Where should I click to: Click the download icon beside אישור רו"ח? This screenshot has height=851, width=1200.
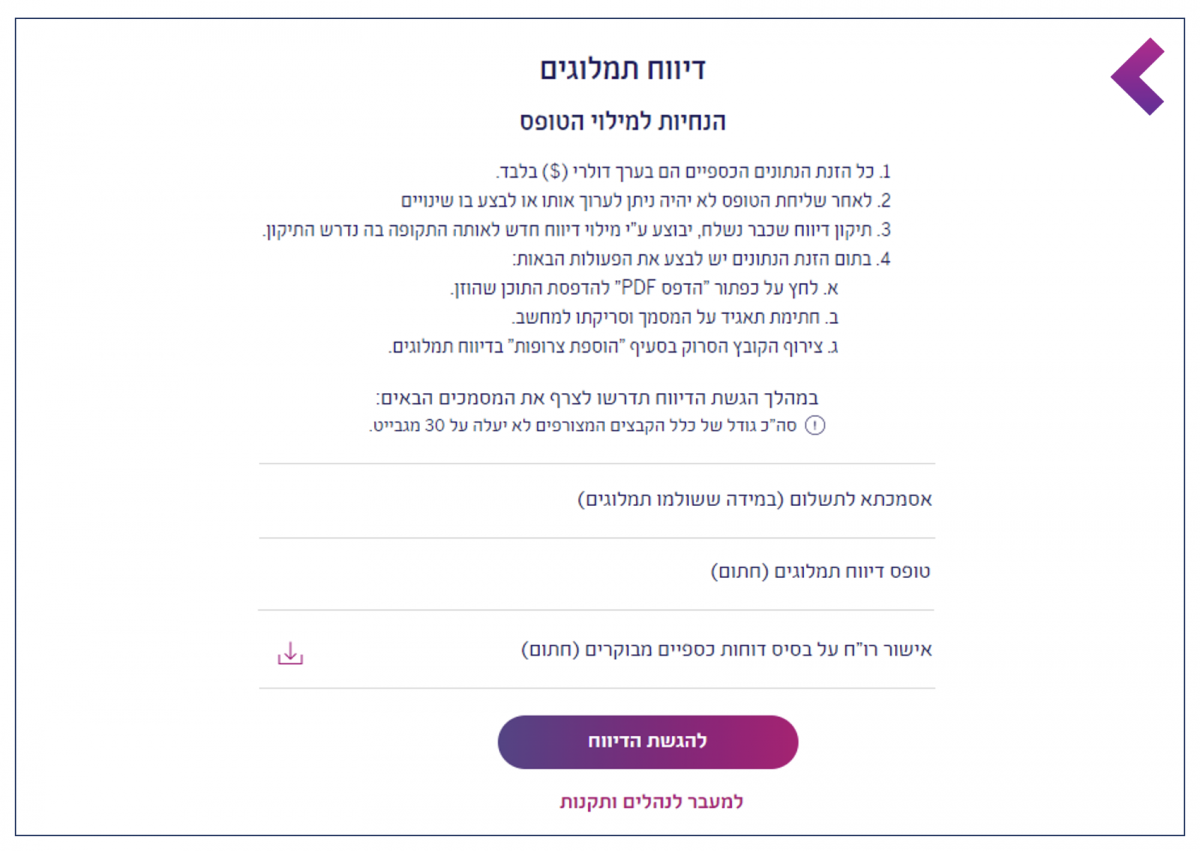[290, 654]
